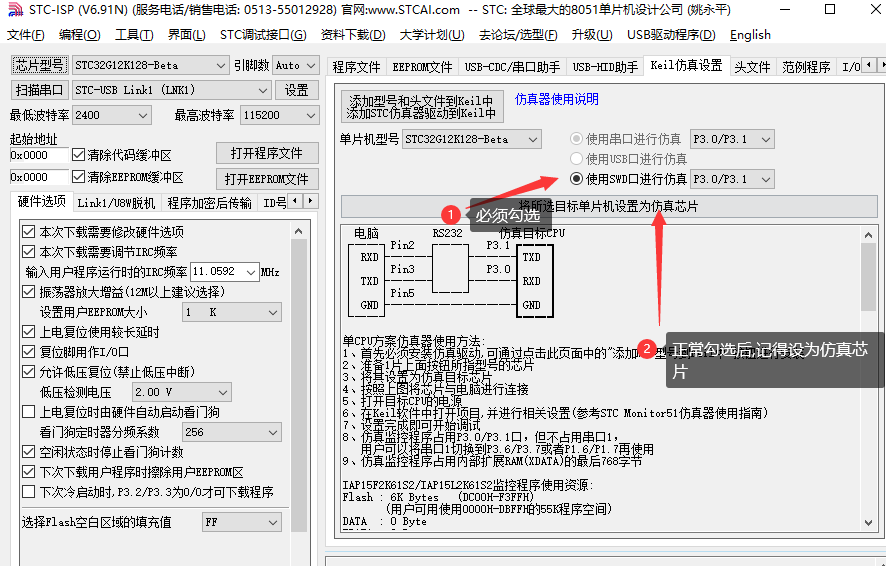
Task: Switch to 程序文件 tab
Action: (356, 67)
